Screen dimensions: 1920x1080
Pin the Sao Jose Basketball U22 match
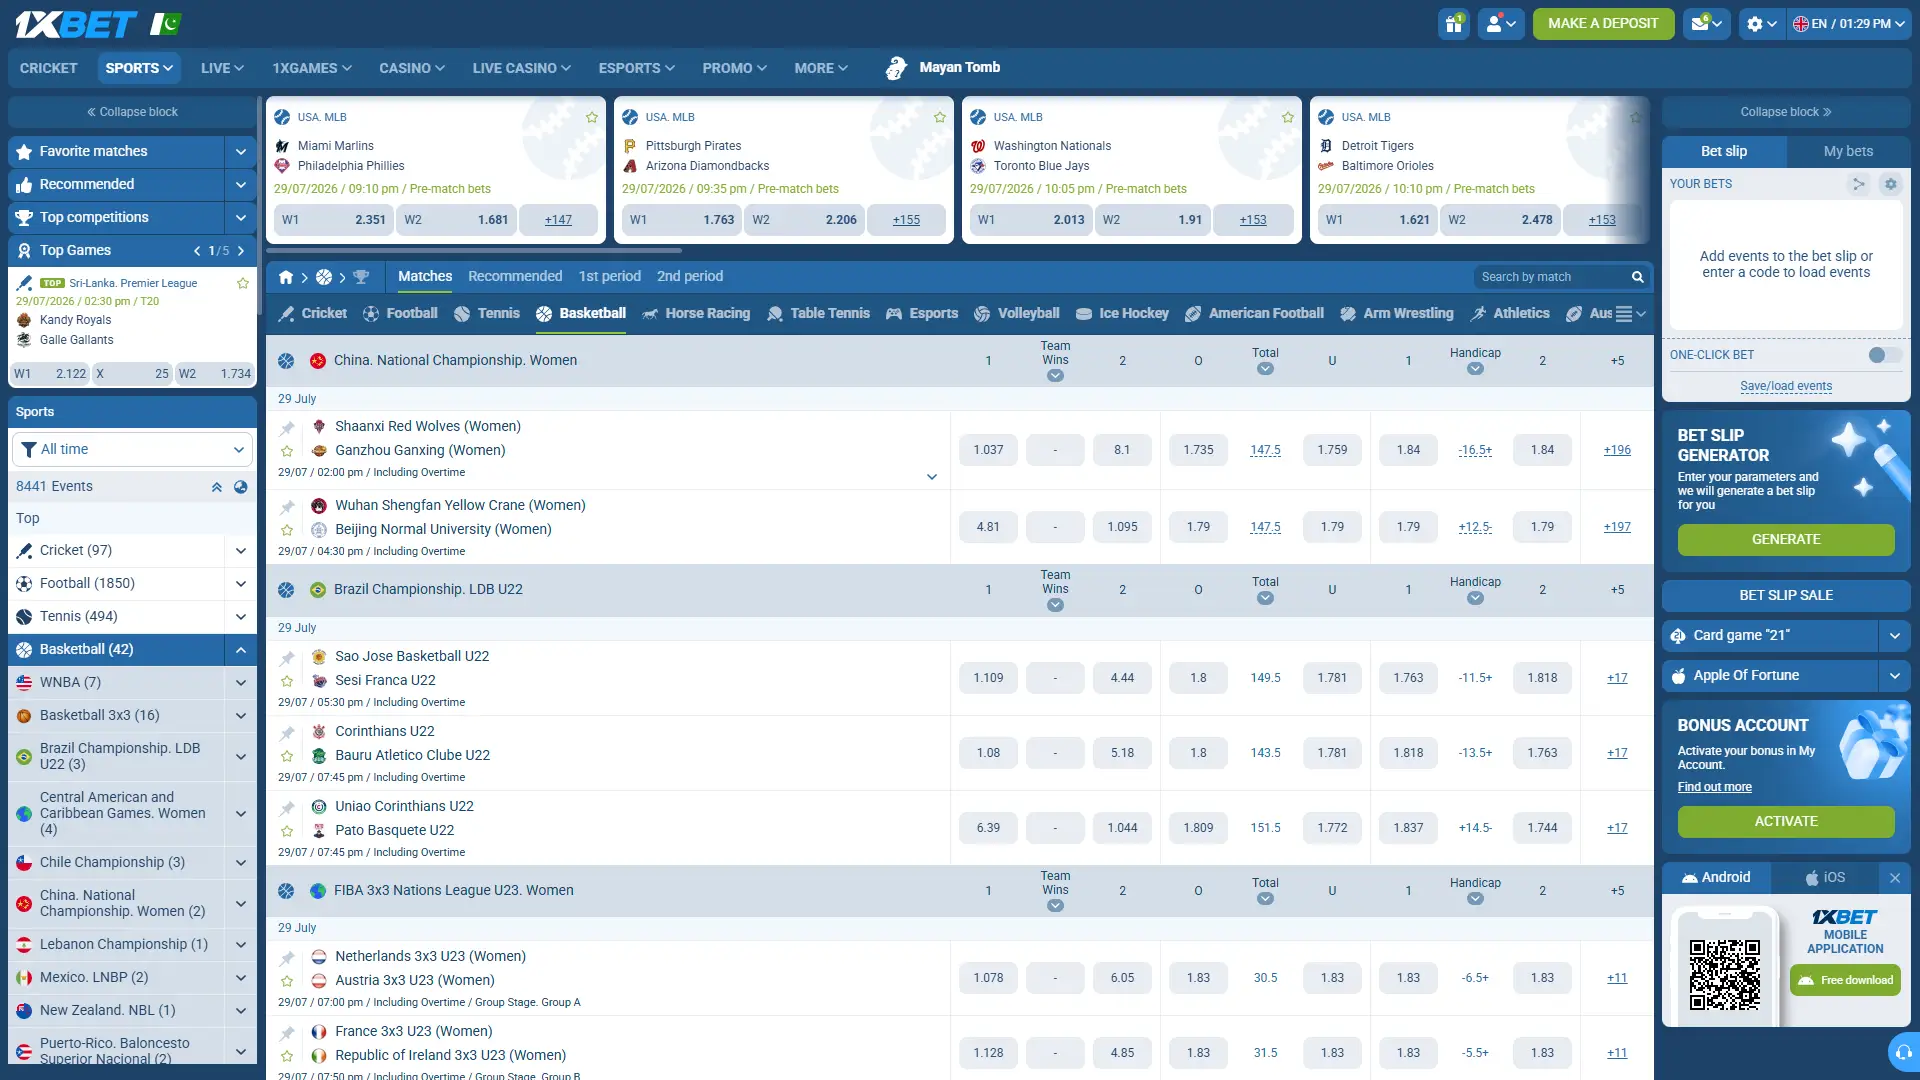287,658
